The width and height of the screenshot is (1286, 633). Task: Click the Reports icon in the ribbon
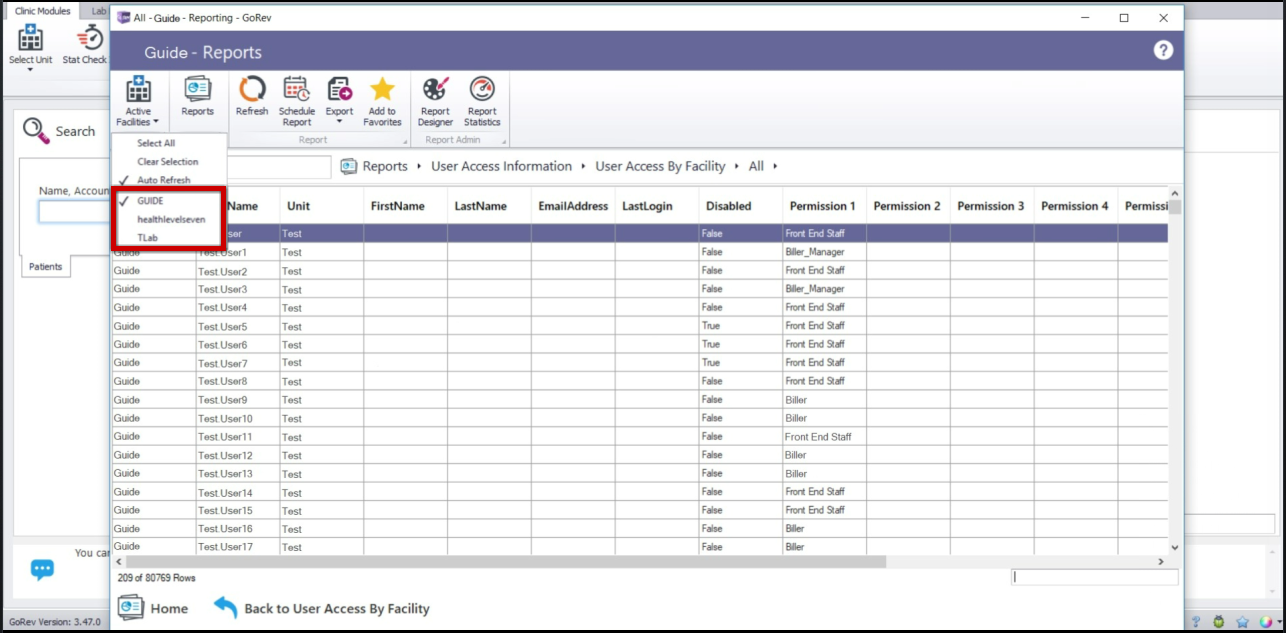[197, 97]
